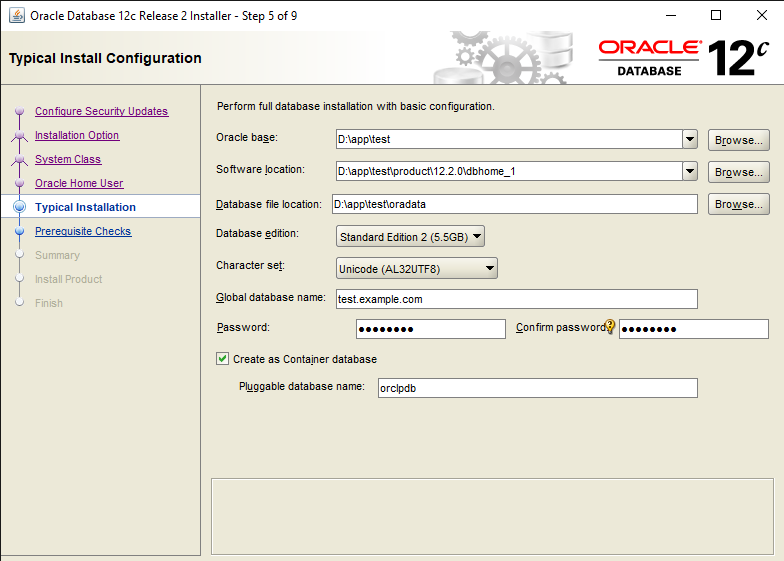Minimize the installer window
The image size is (784, 561).
pos(671,16)
